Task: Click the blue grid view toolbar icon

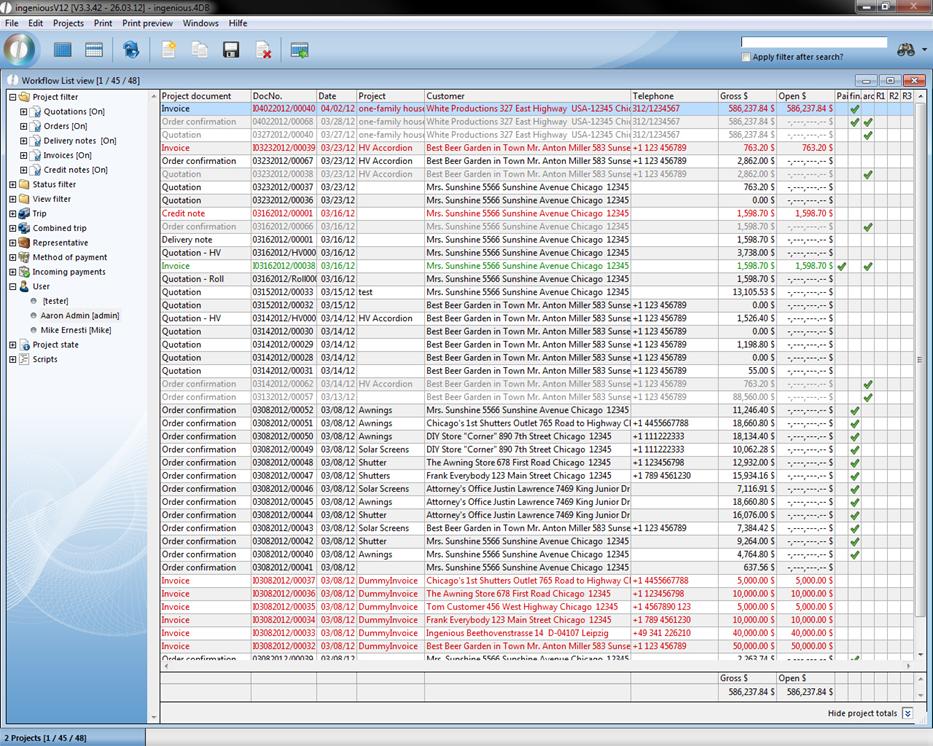Action: point(63,50)
